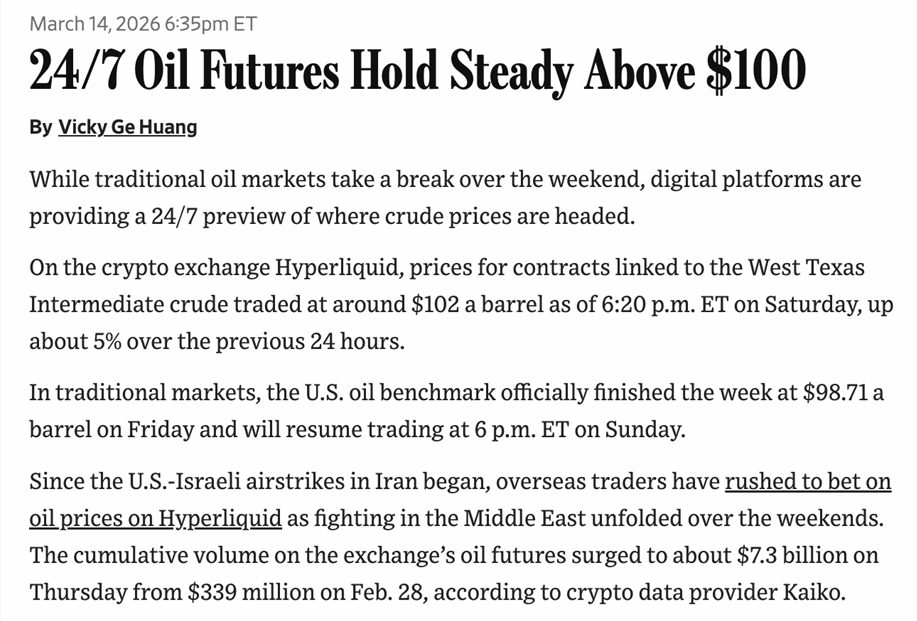Click the '$98.71' closing price text
The width and height of the screenshot is (917, 621).
pos(835,392)
